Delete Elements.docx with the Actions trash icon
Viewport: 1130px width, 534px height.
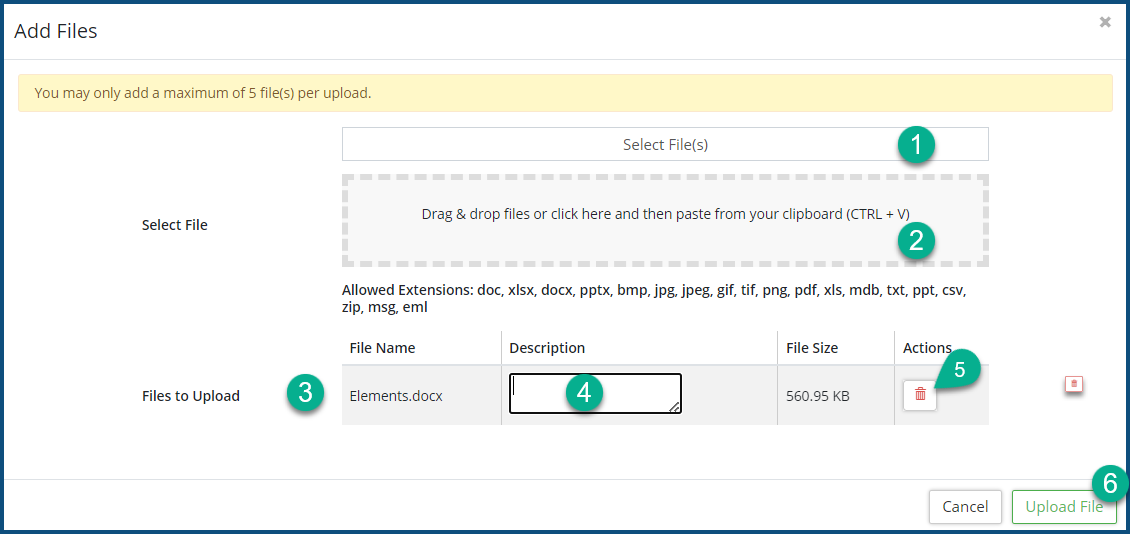click(x=920, y=395)
